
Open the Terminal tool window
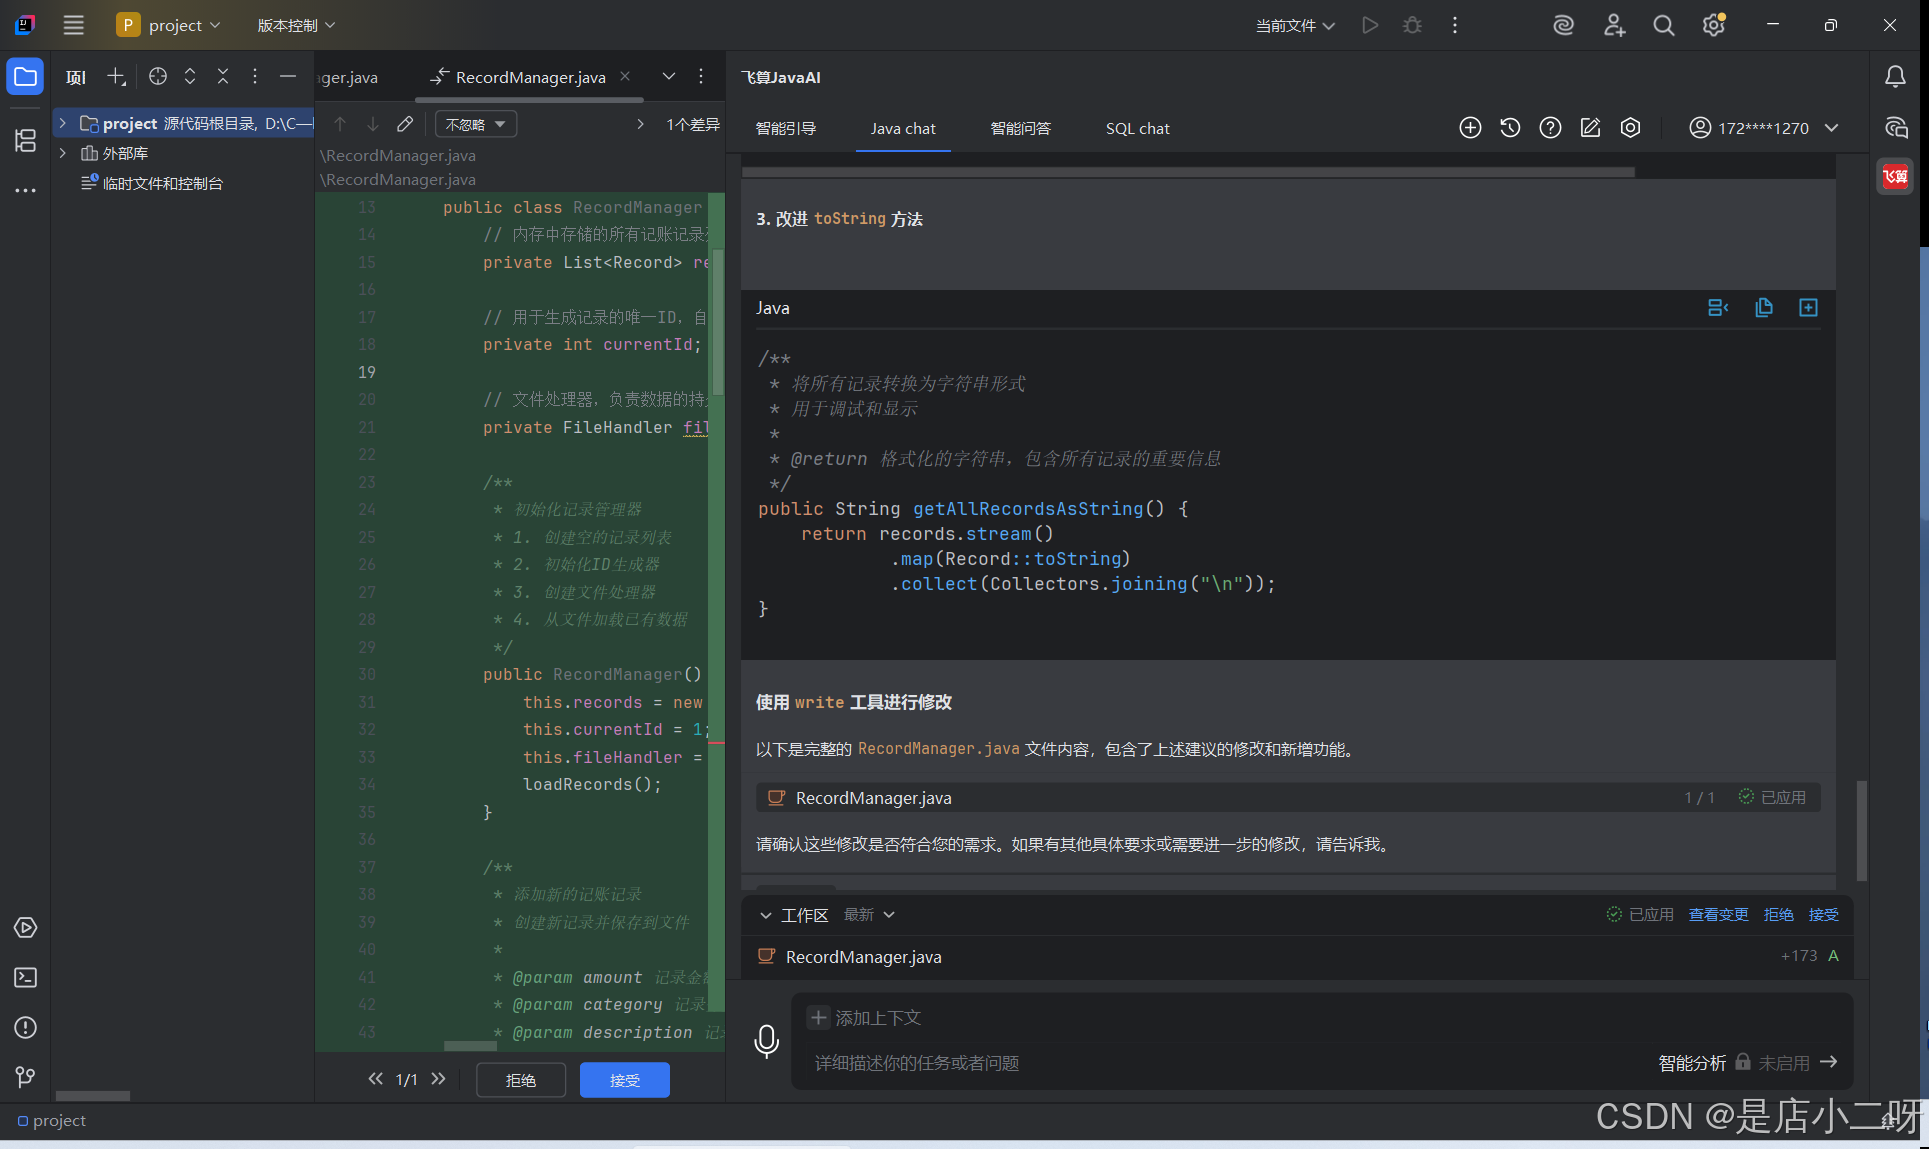coord(25,977)
